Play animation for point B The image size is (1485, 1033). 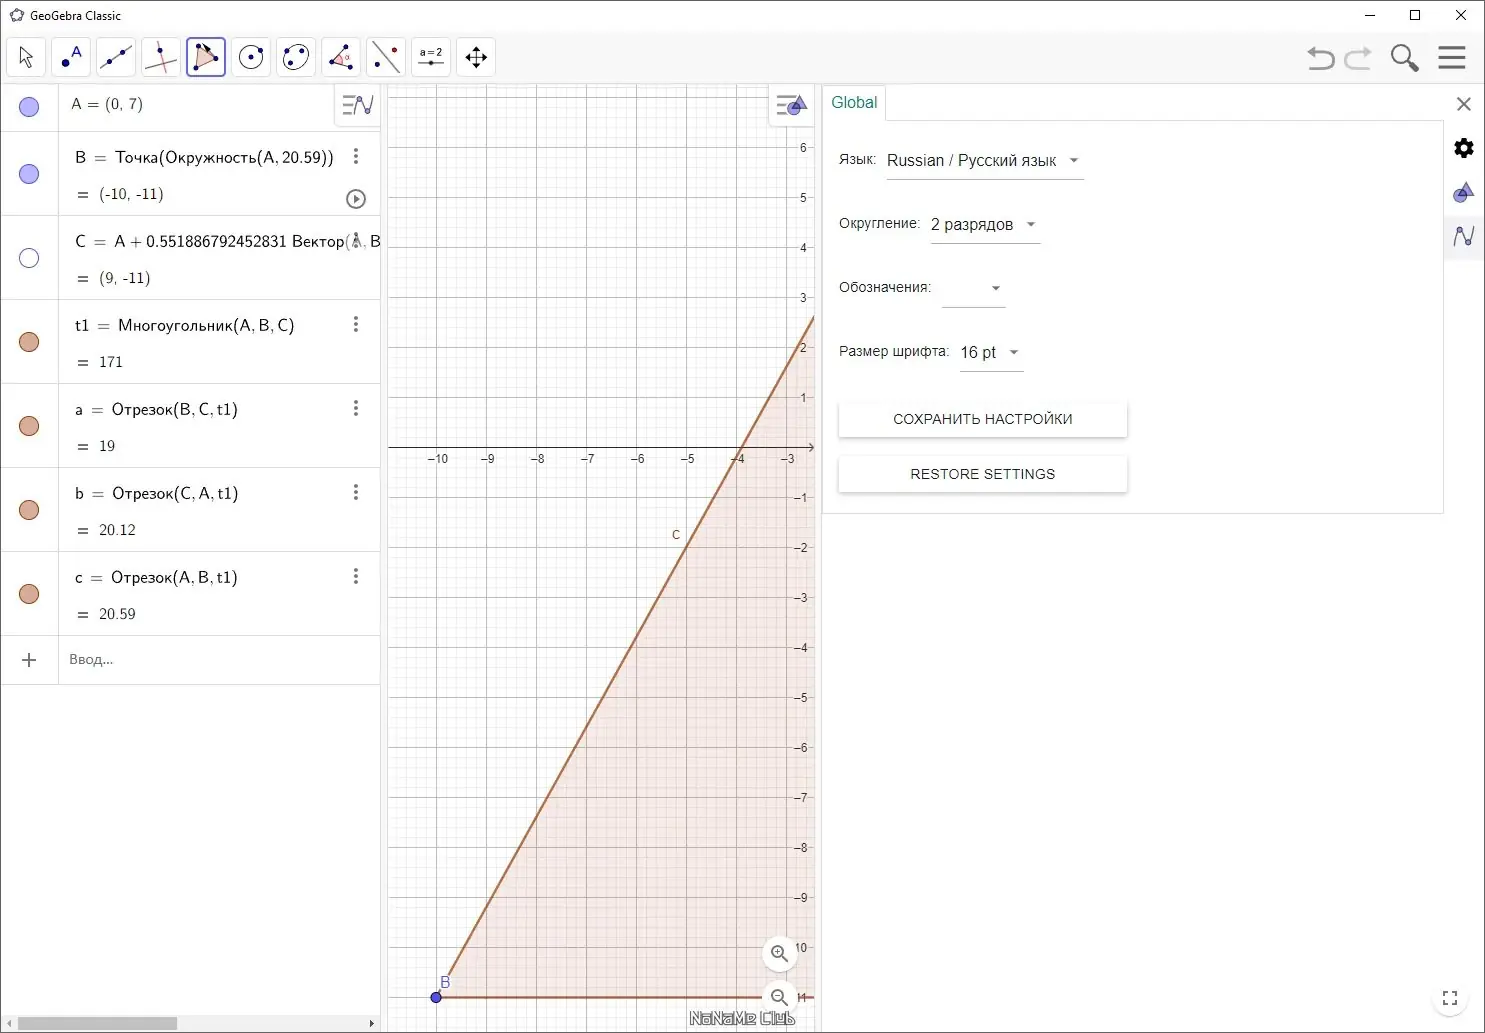point(356,199)
